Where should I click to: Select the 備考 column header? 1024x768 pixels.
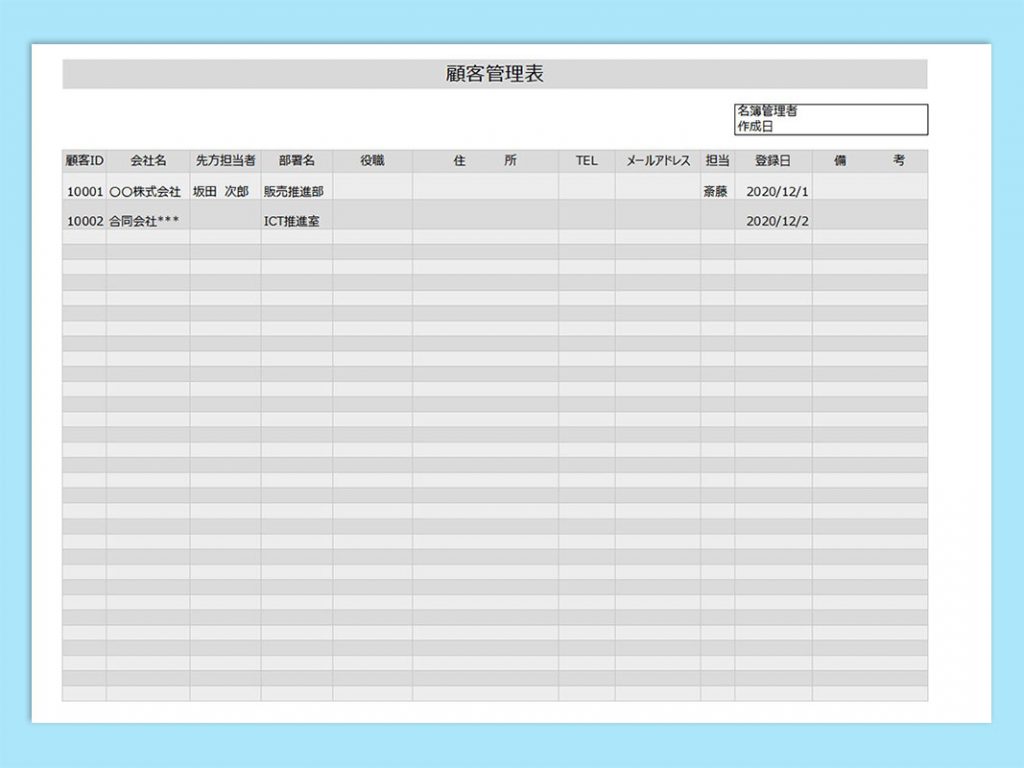click(x=869, y=161)
